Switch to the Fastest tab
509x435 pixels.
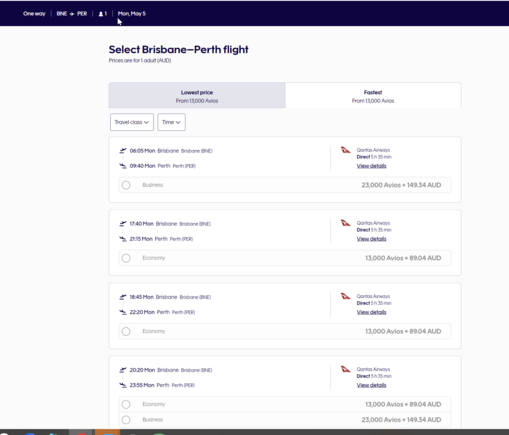point(373,96)
